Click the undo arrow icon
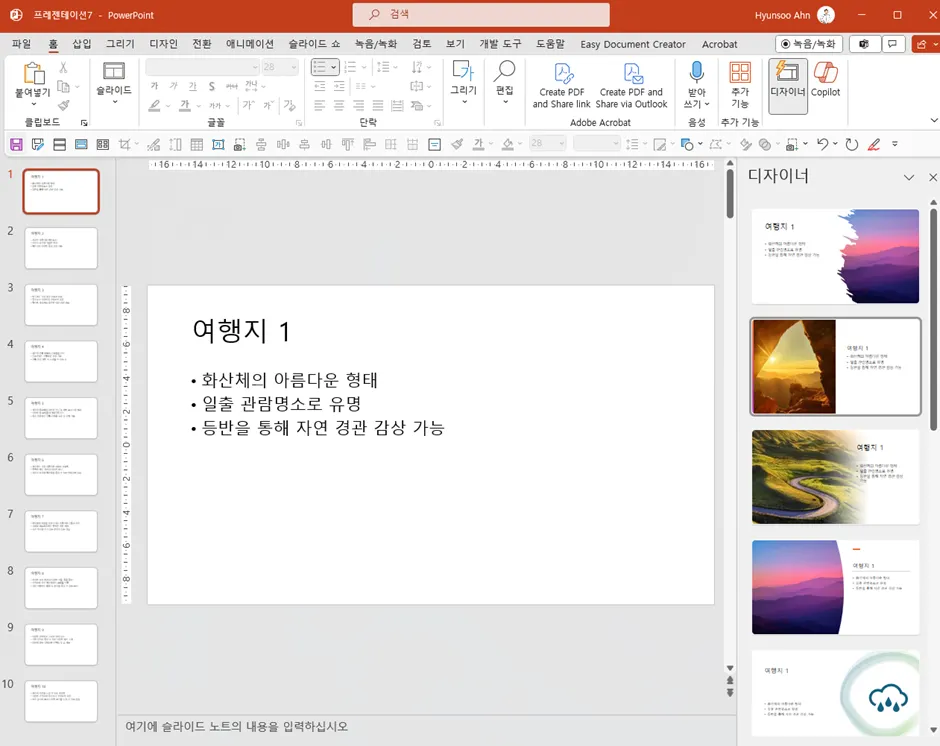 pyautogui.click(x=822, y=144)
